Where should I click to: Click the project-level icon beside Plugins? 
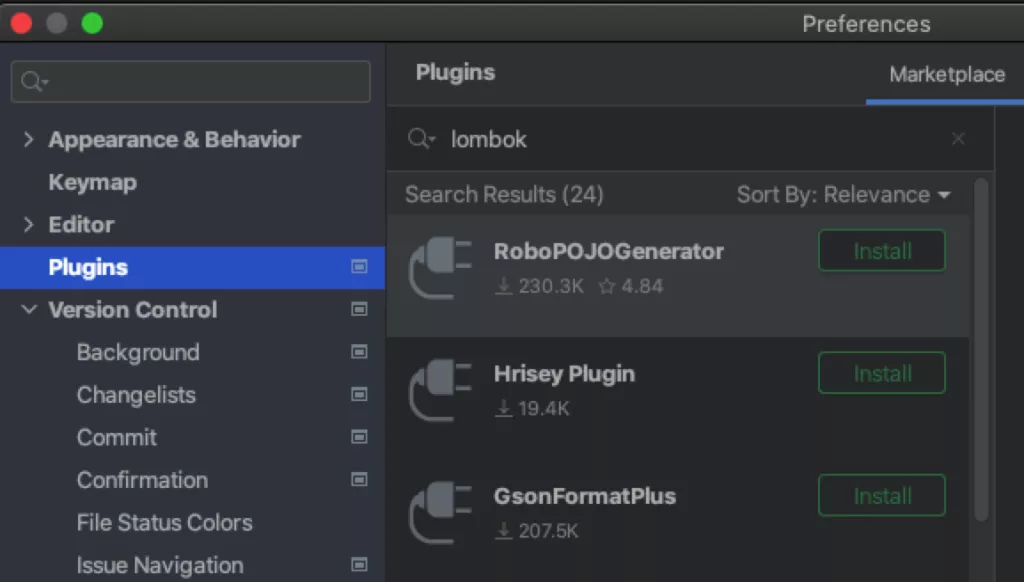pyautogui.click(x=359, y=267)
